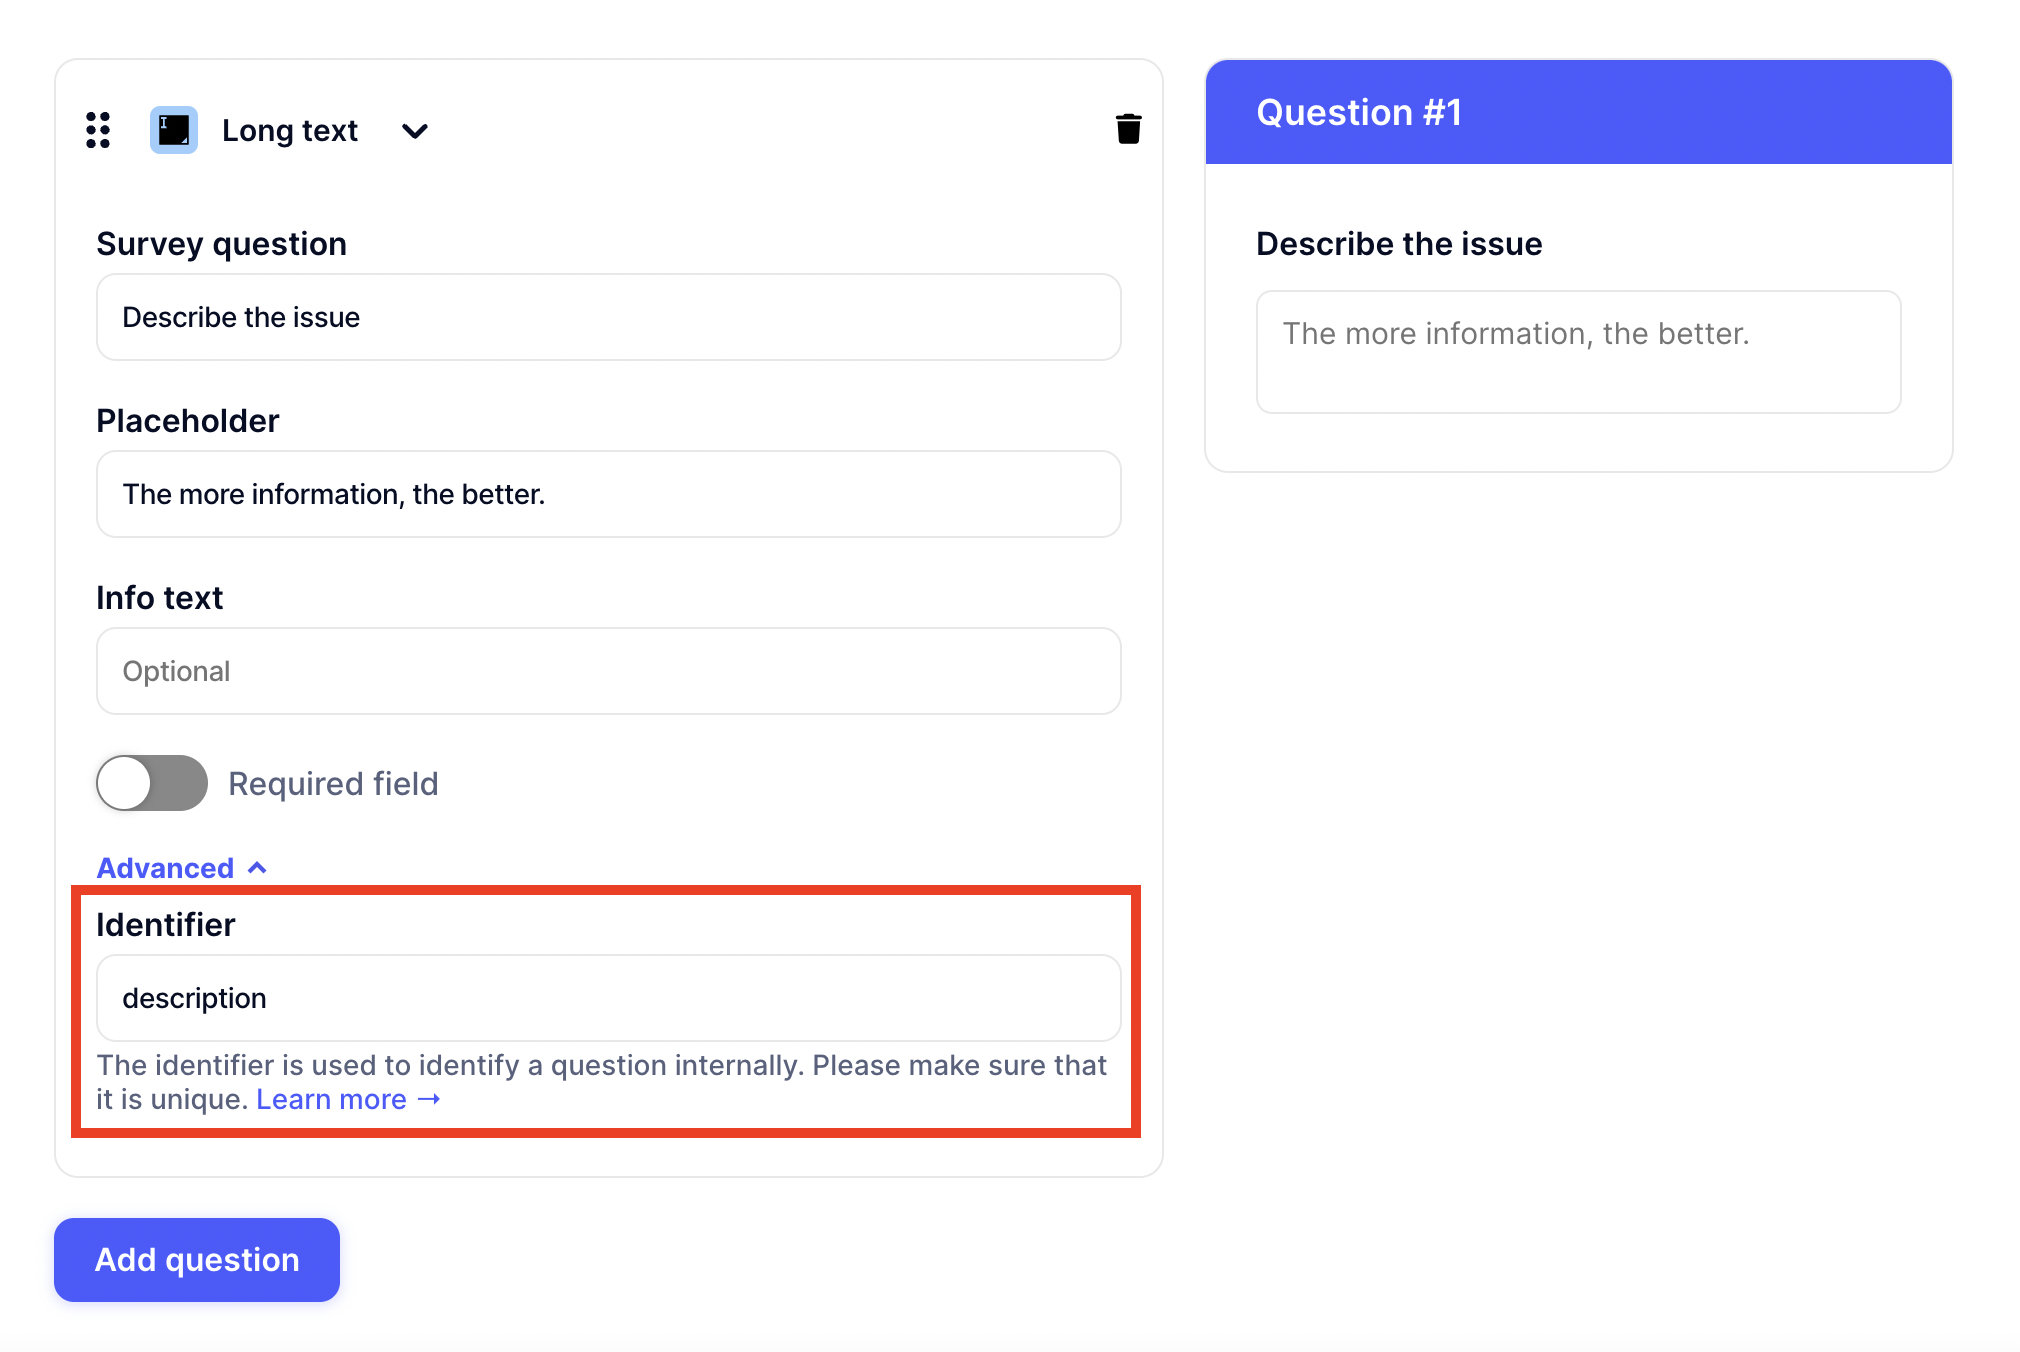The width and height of the screenshot is (2020, 1352).
Task: Delete the question using the trash icon
Action: [x=1129, y=129]
